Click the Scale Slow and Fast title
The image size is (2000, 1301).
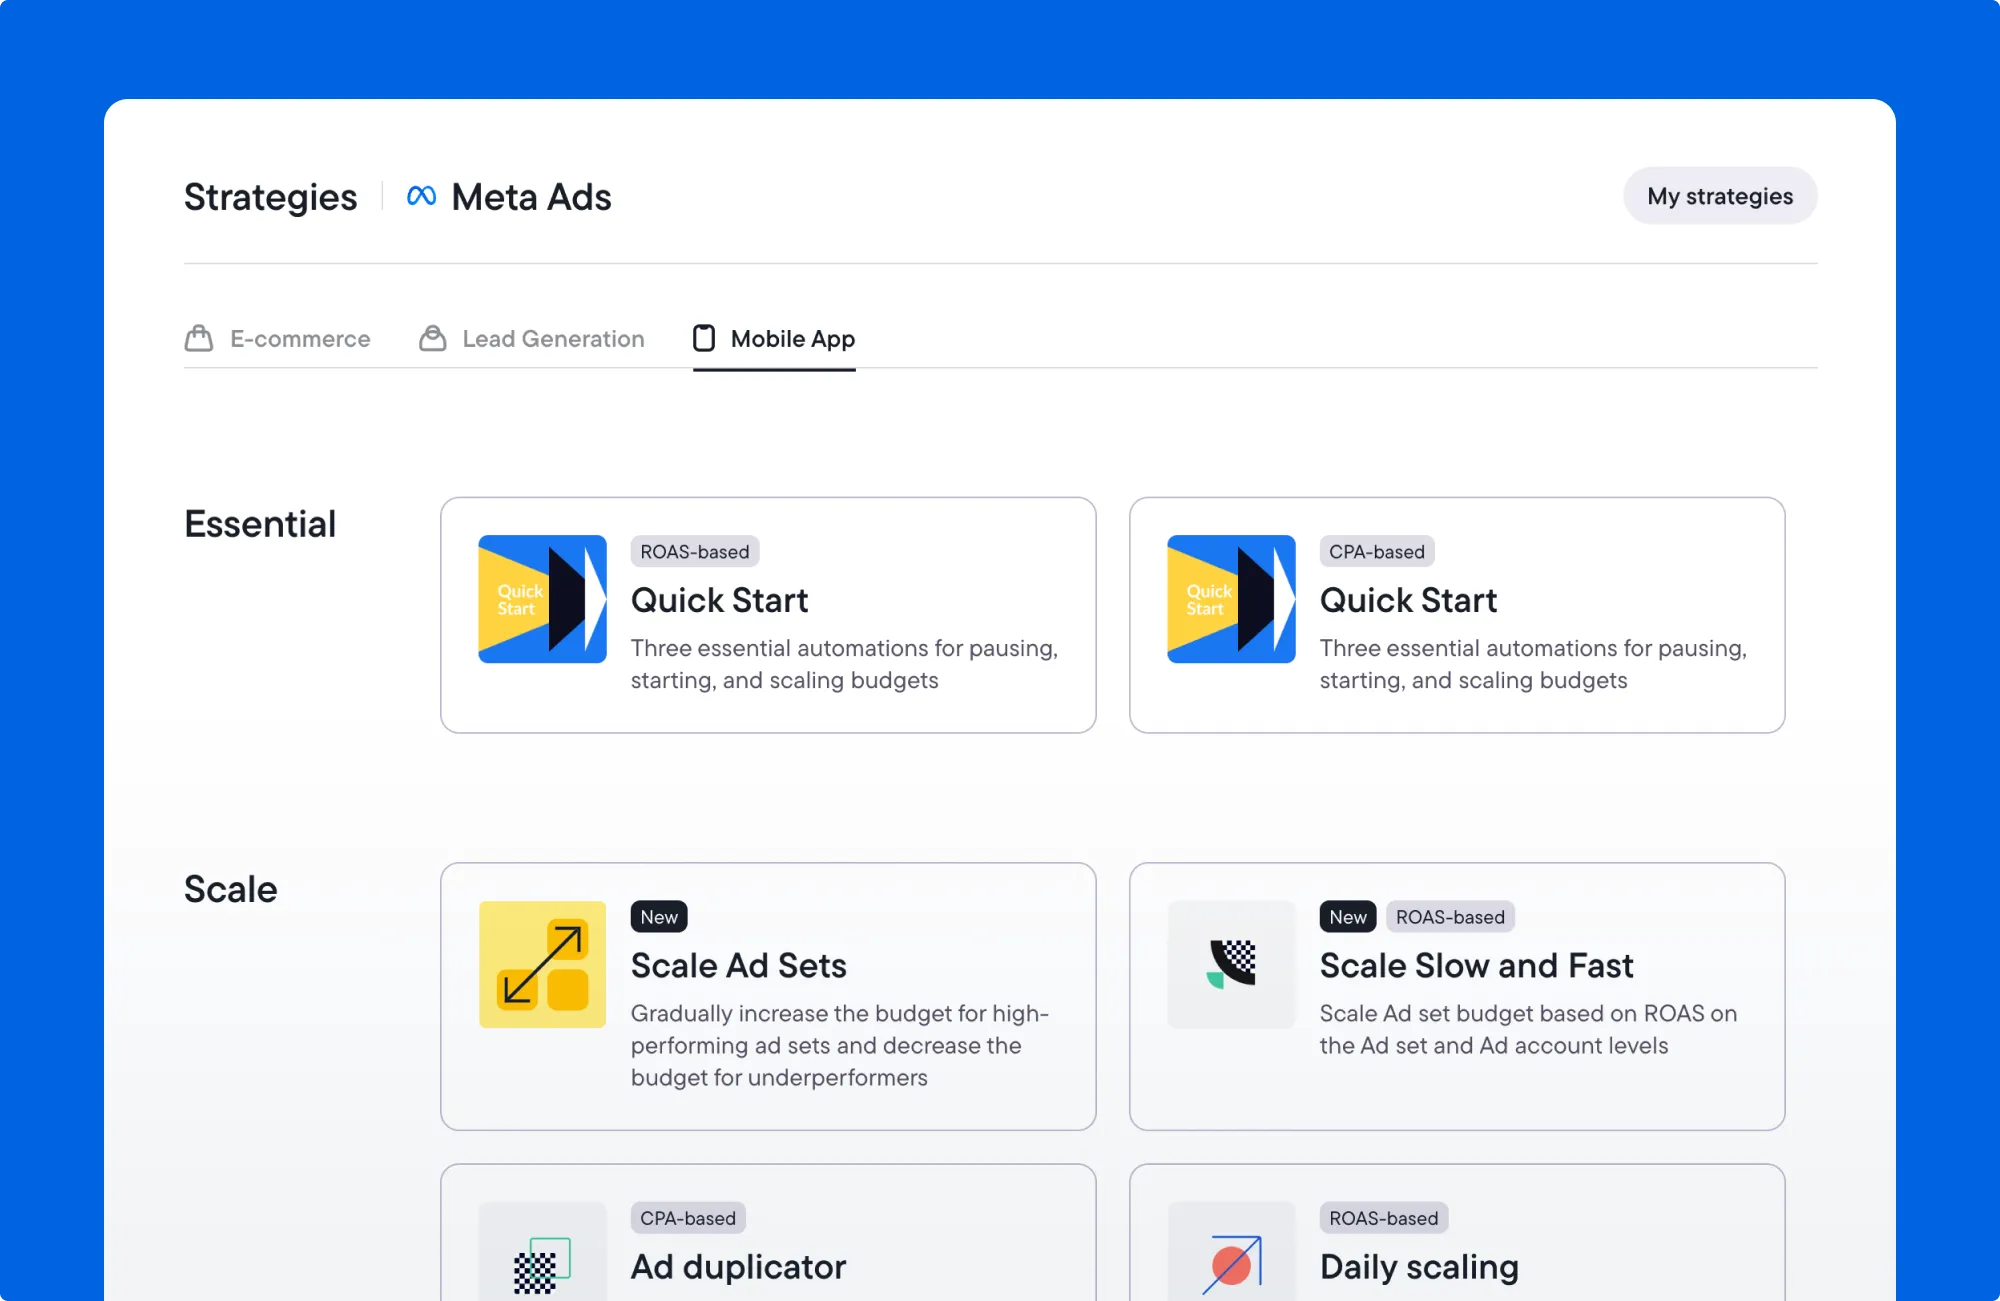[x=1476, y=965]
